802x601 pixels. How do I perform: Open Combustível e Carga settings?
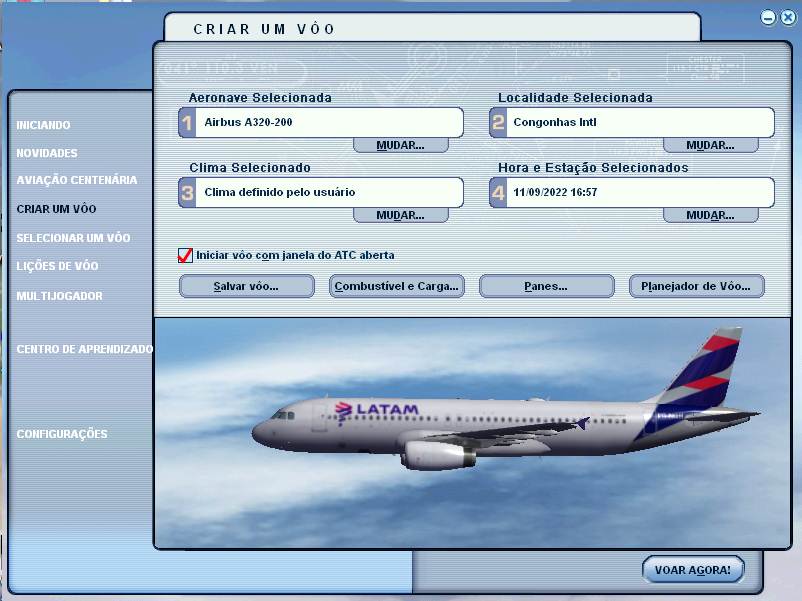[396, 286]
